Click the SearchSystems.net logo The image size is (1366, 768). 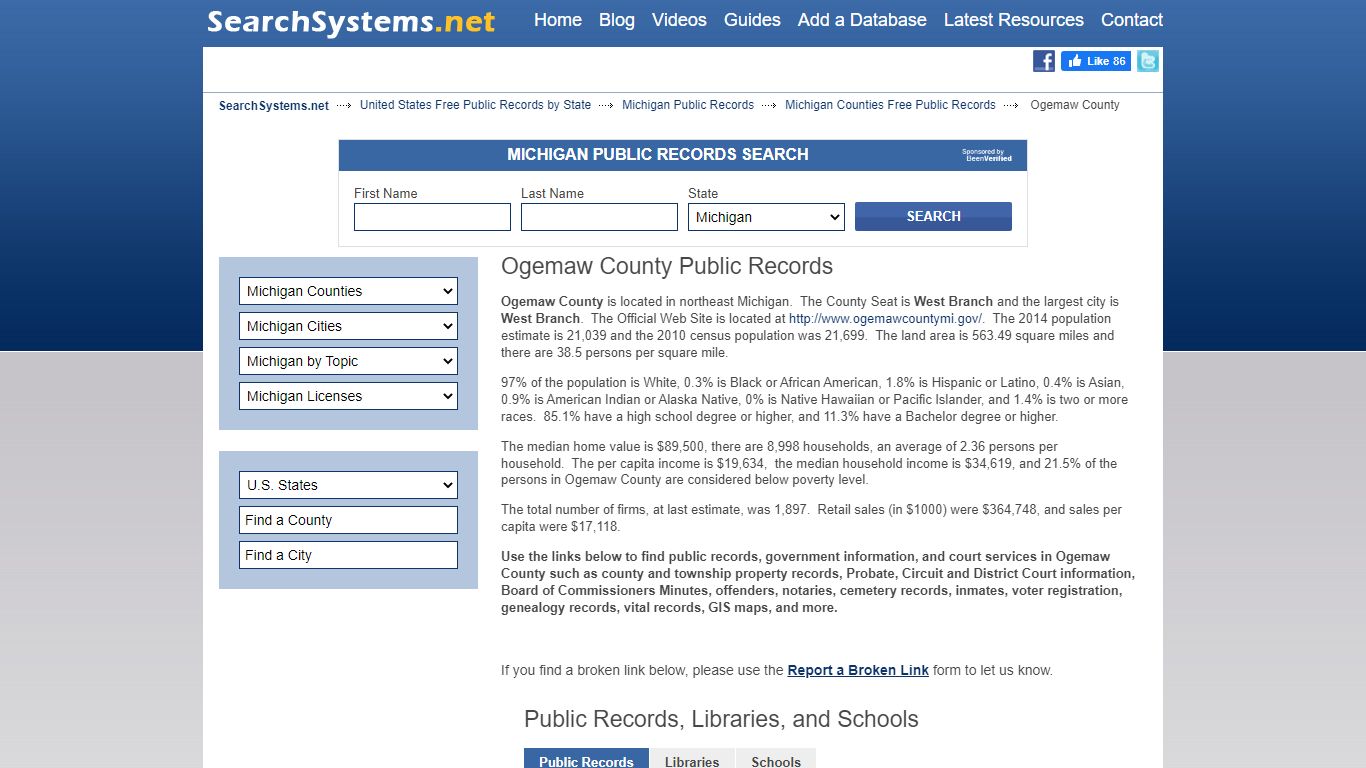click(x=351, y=21)
